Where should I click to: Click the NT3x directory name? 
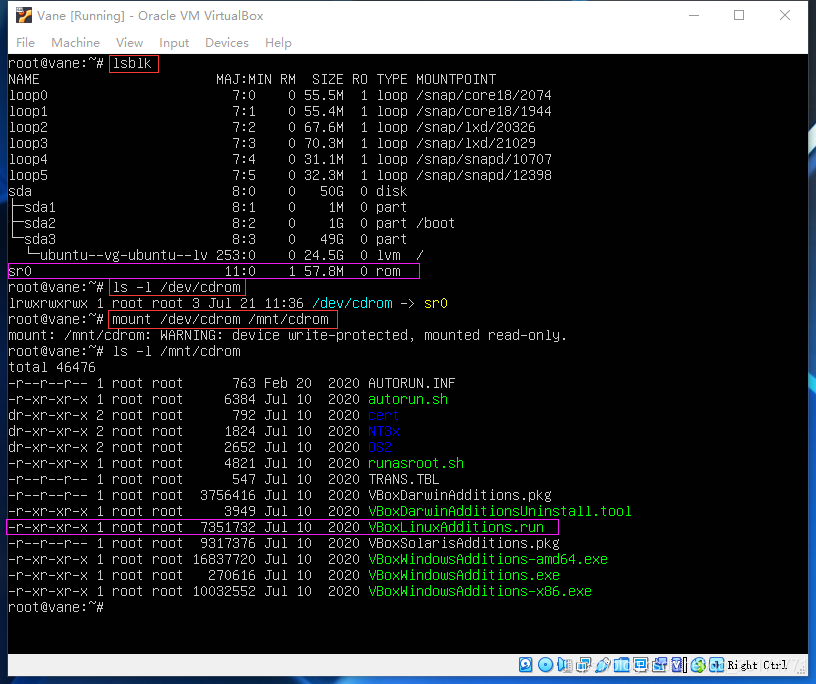(384, 432)
